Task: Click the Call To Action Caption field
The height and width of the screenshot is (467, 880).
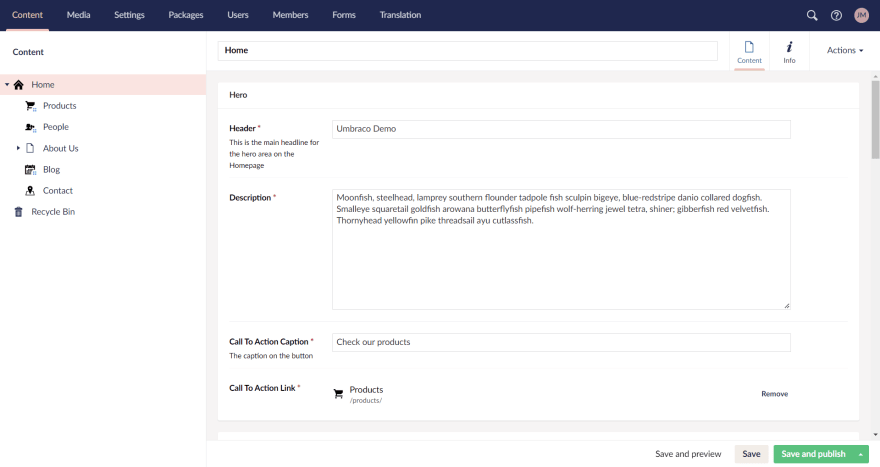Action: tap(561, 342)
